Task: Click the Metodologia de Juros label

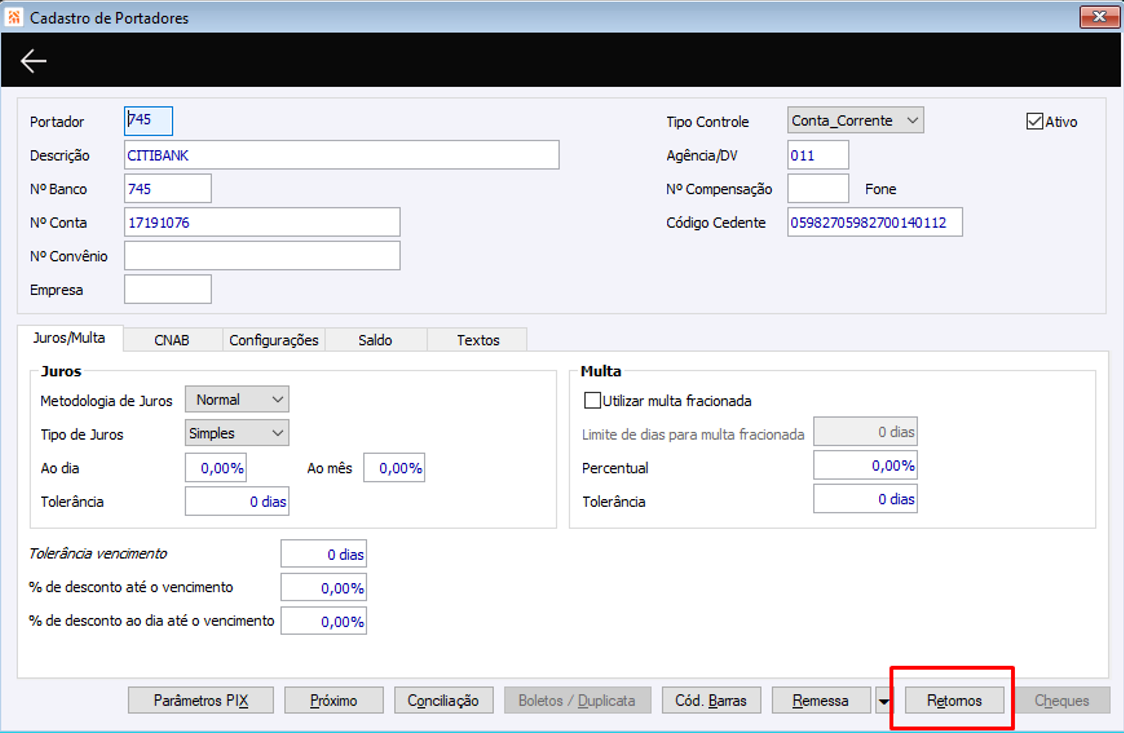Action: [x=106, y=401]
